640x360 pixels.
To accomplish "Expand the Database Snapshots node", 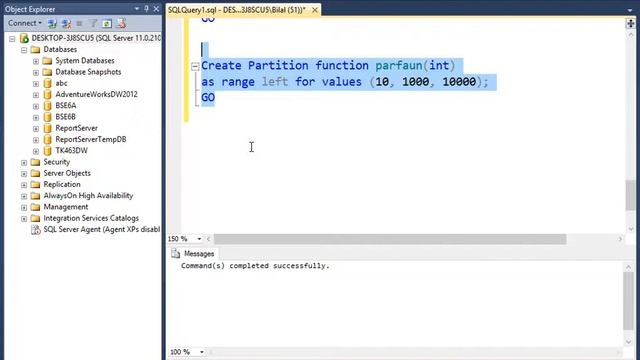I will [x=36, y=72].
